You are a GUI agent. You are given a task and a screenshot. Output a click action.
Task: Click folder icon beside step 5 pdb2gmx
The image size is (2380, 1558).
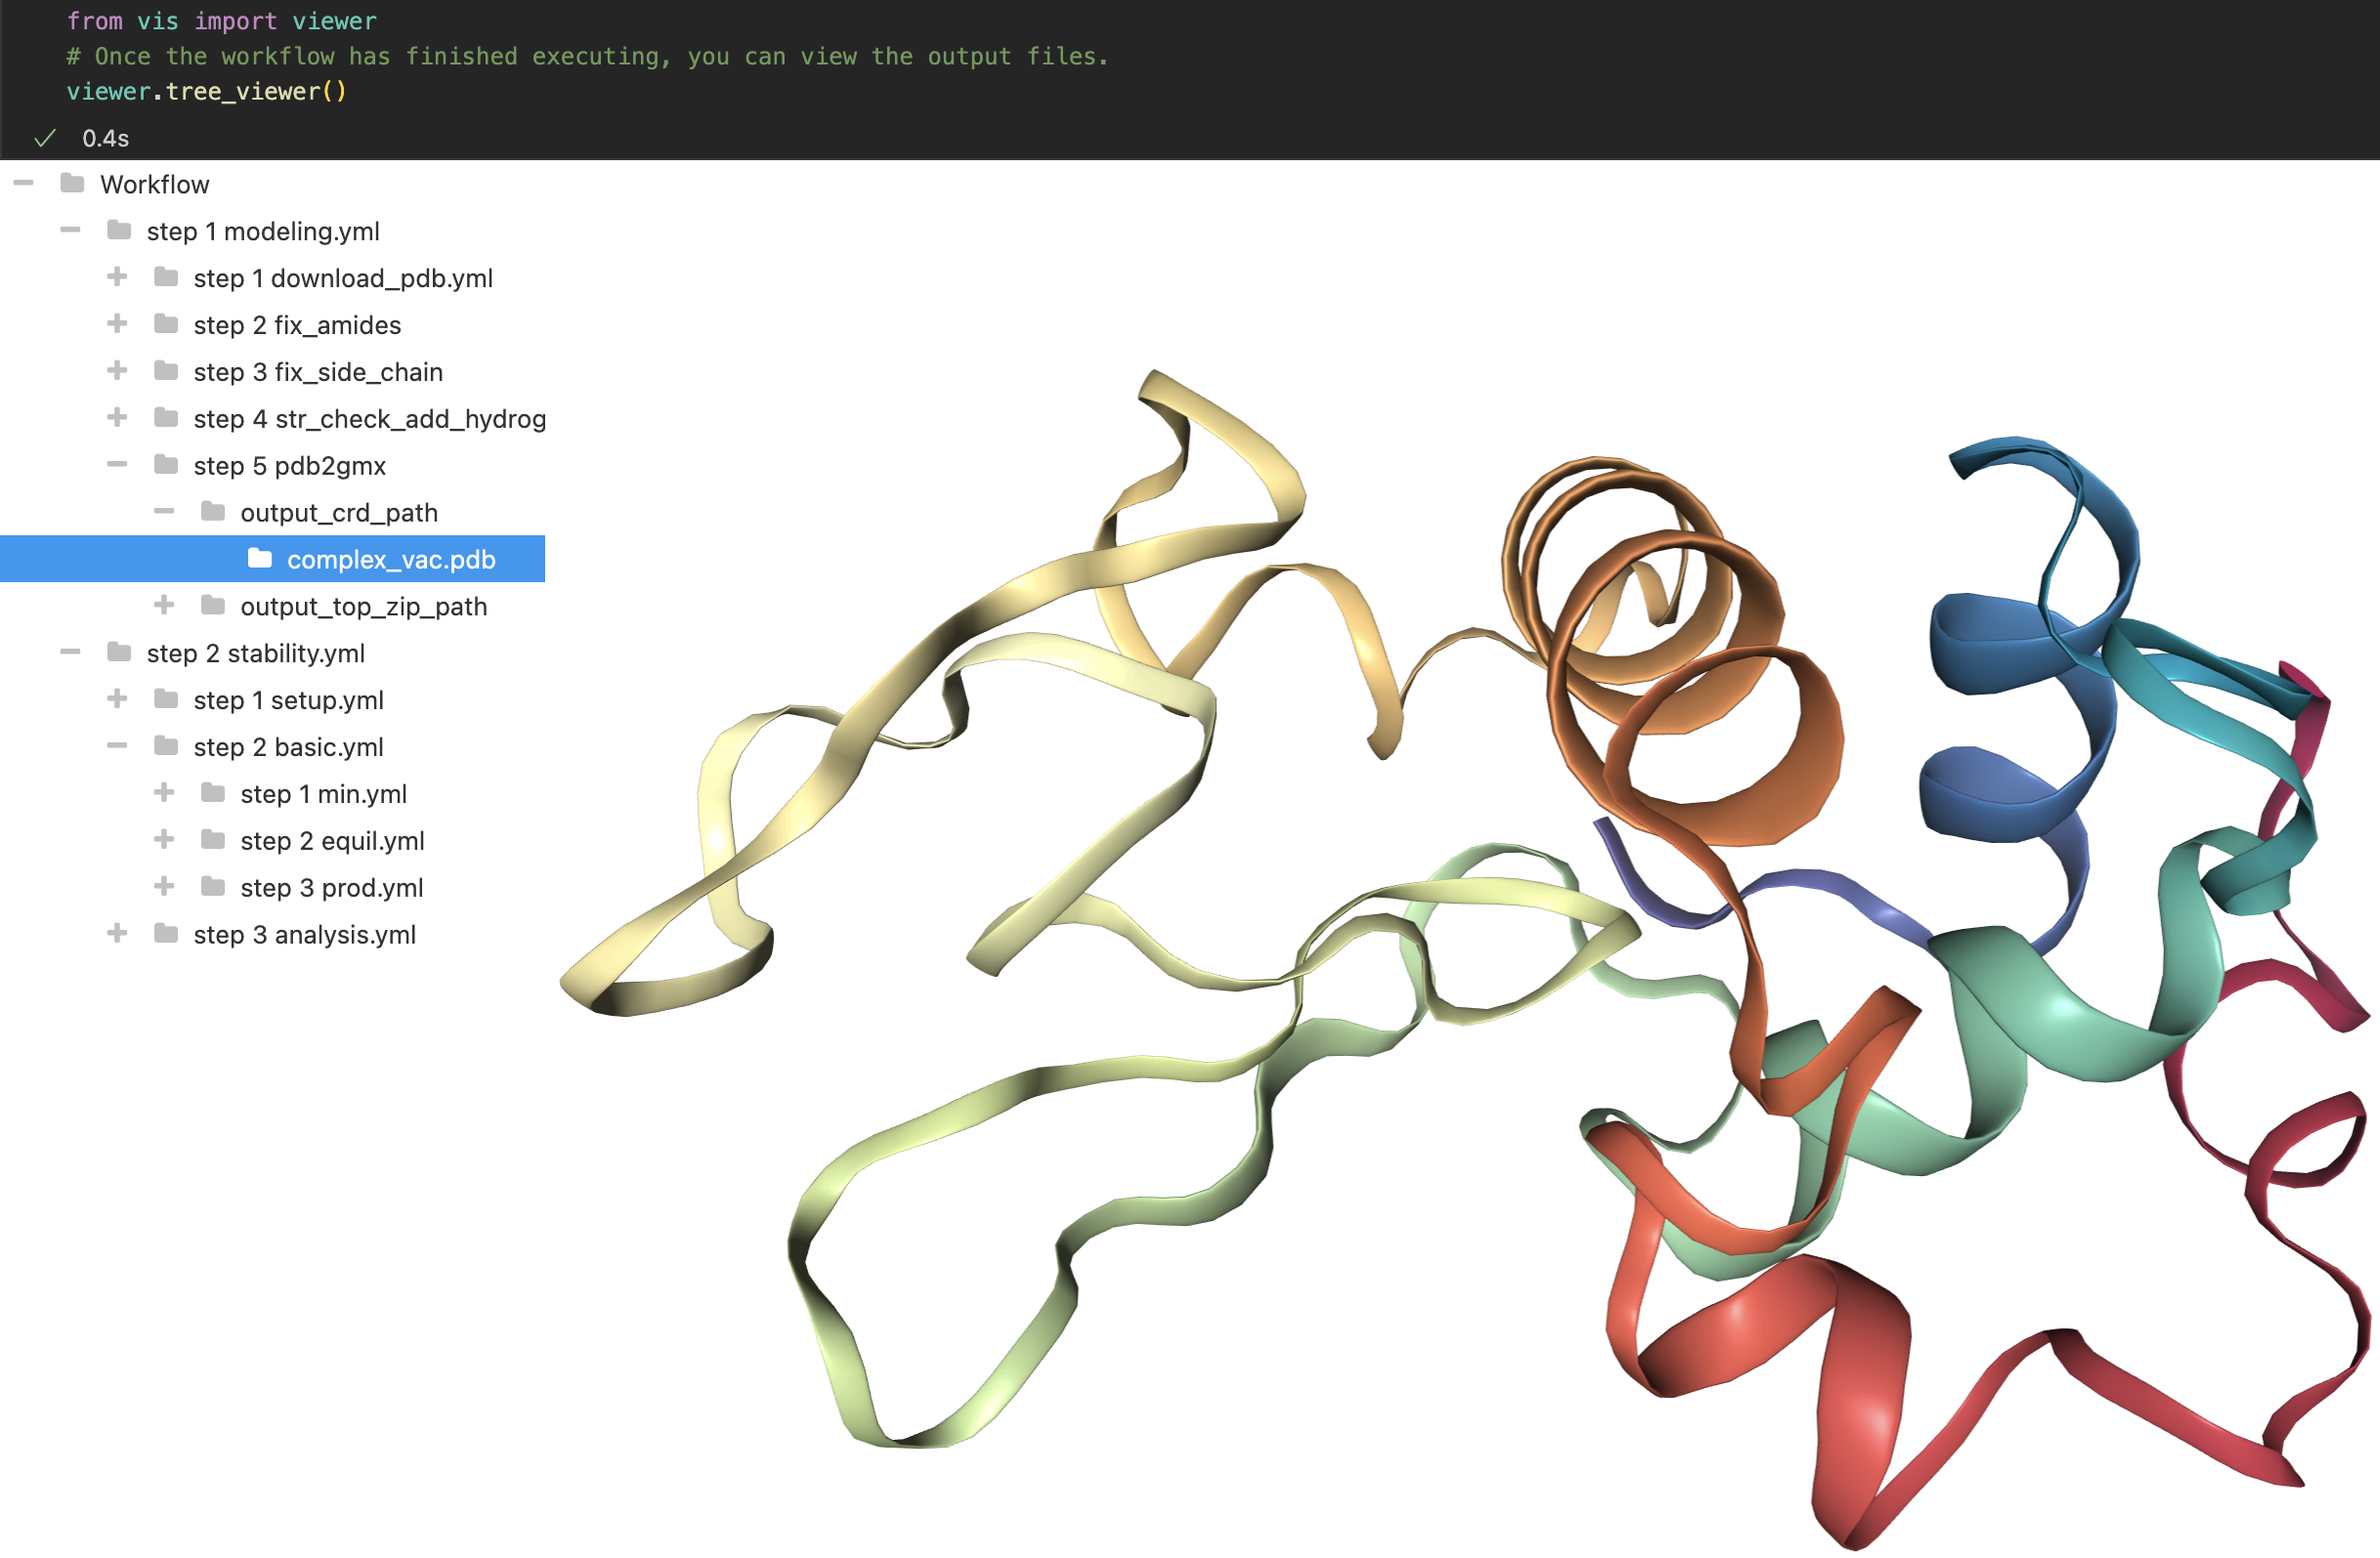point(166,464)
